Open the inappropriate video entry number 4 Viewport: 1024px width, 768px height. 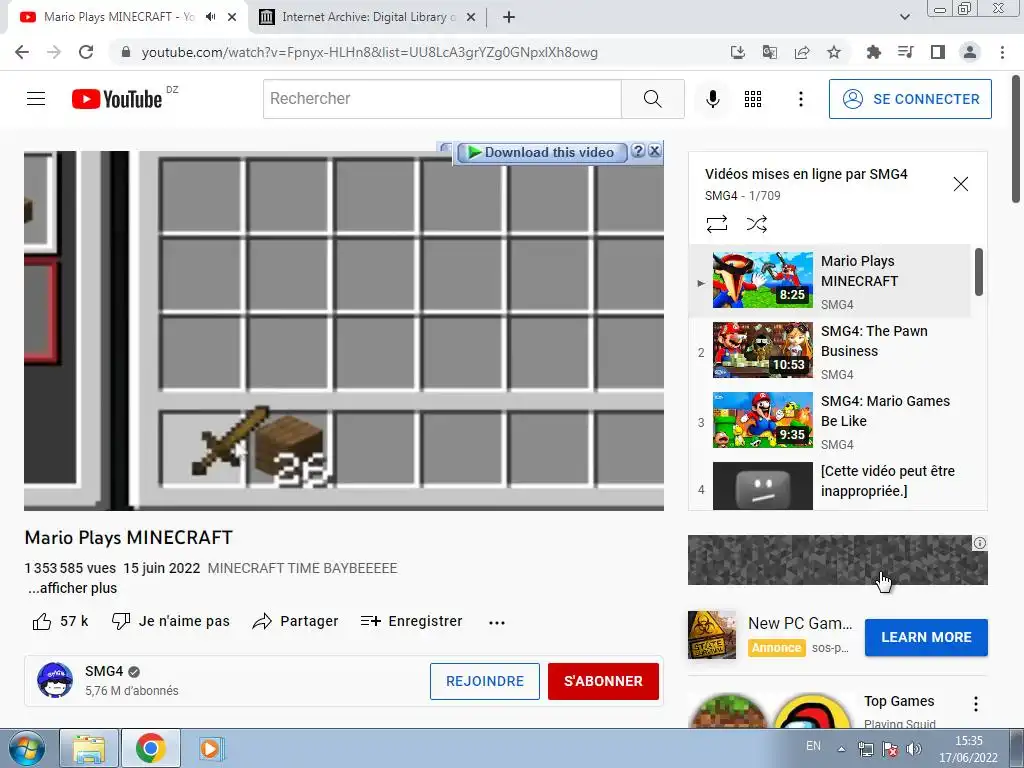tap(829, 485)
